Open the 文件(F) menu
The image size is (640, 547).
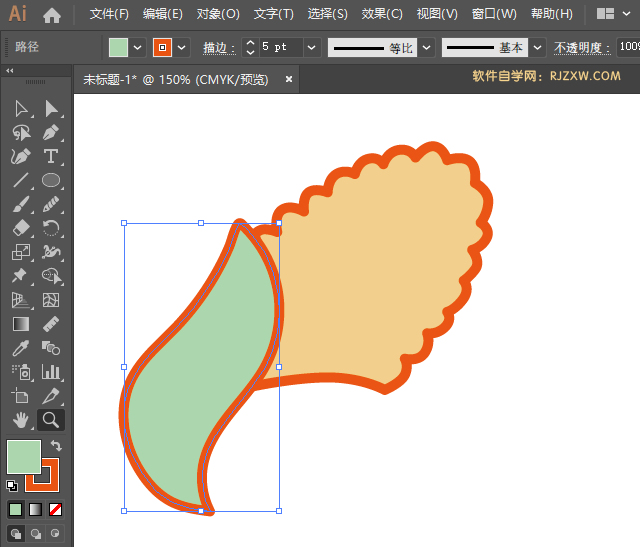(x=109, y=15)
